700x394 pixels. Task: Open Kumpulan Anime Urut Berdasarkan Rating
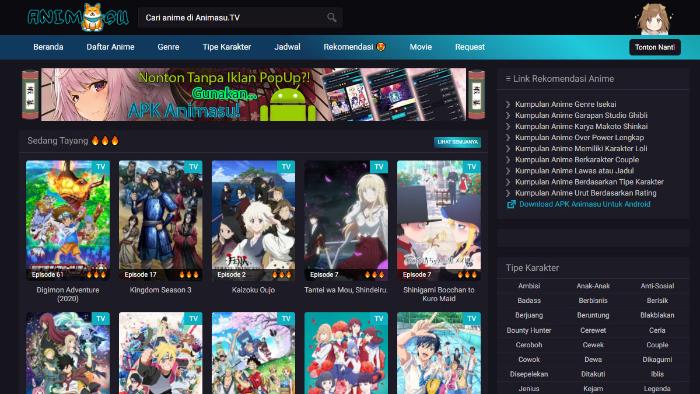[x=586, y=193]
